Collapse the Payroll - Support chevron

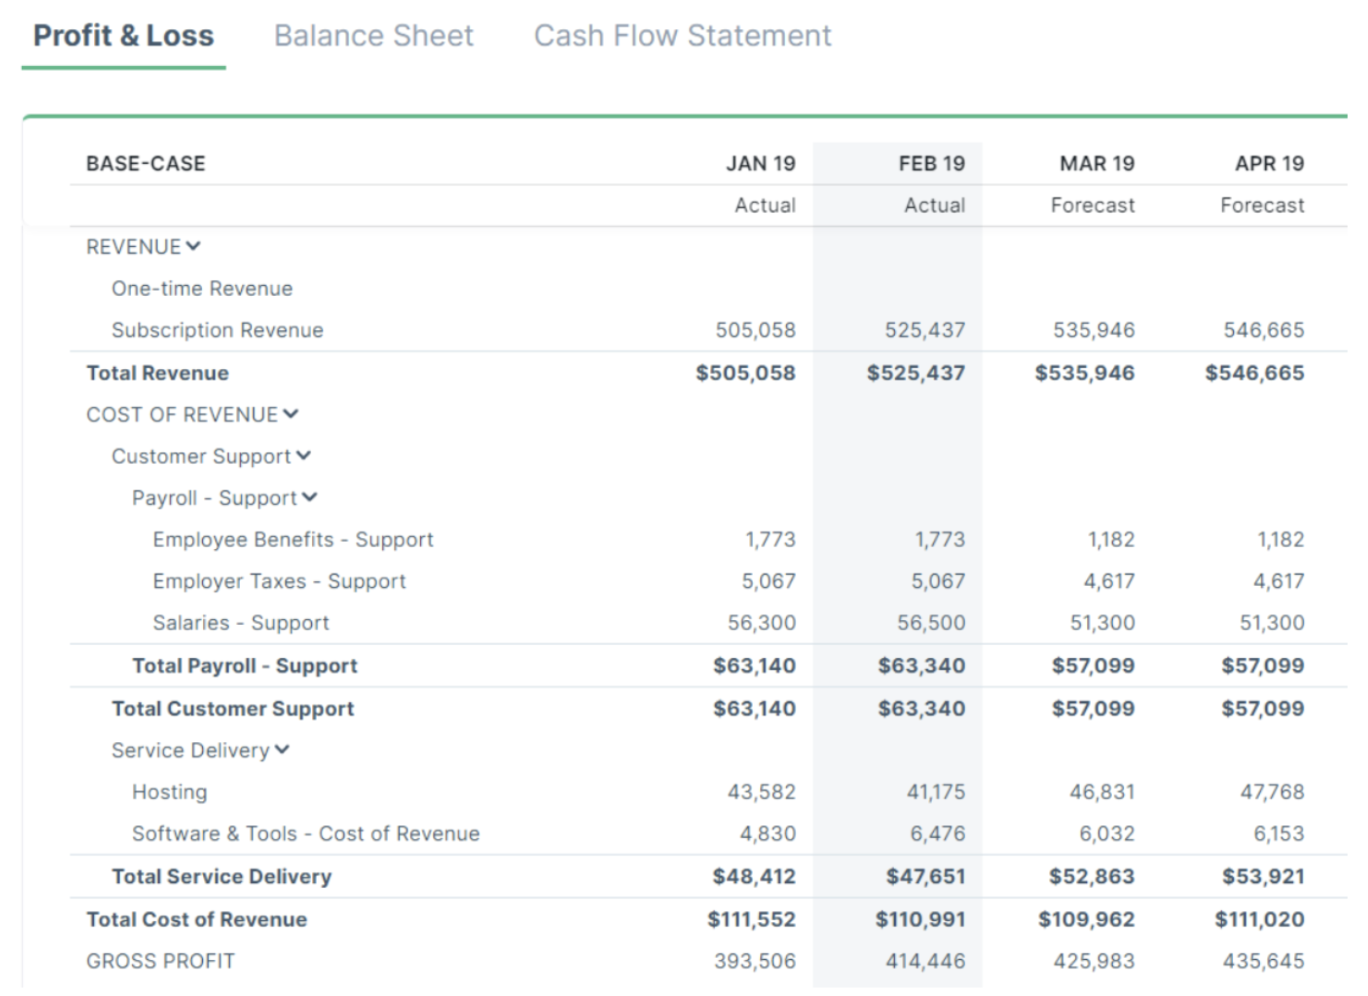pos(310,497)
